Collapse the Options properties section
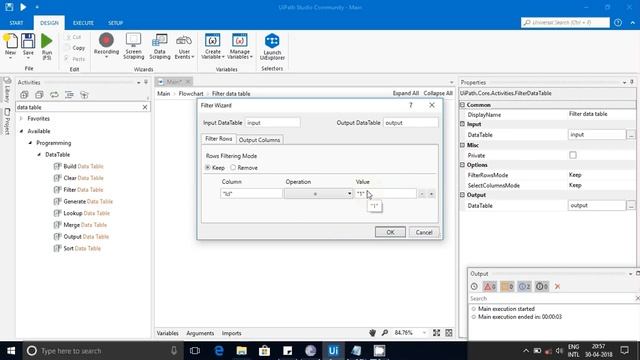640x360 pixels. [462, 165]
